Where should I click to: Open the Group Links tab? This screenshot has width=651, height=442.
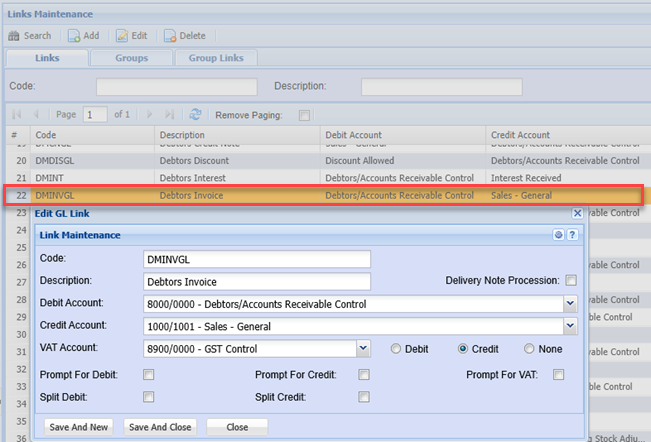(x=216, y=58)
